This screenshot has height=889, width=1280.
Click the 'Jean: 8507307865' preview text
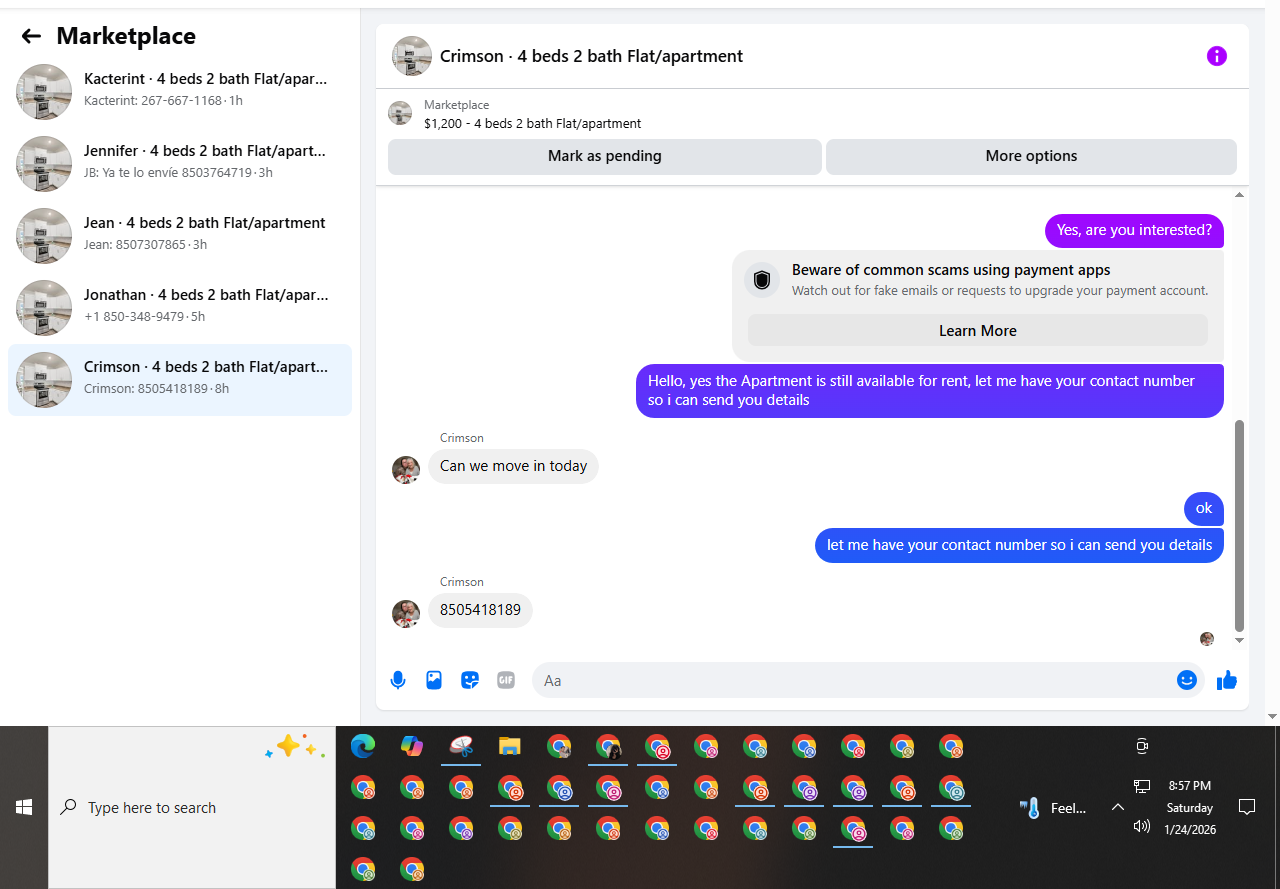coord(135,245)
